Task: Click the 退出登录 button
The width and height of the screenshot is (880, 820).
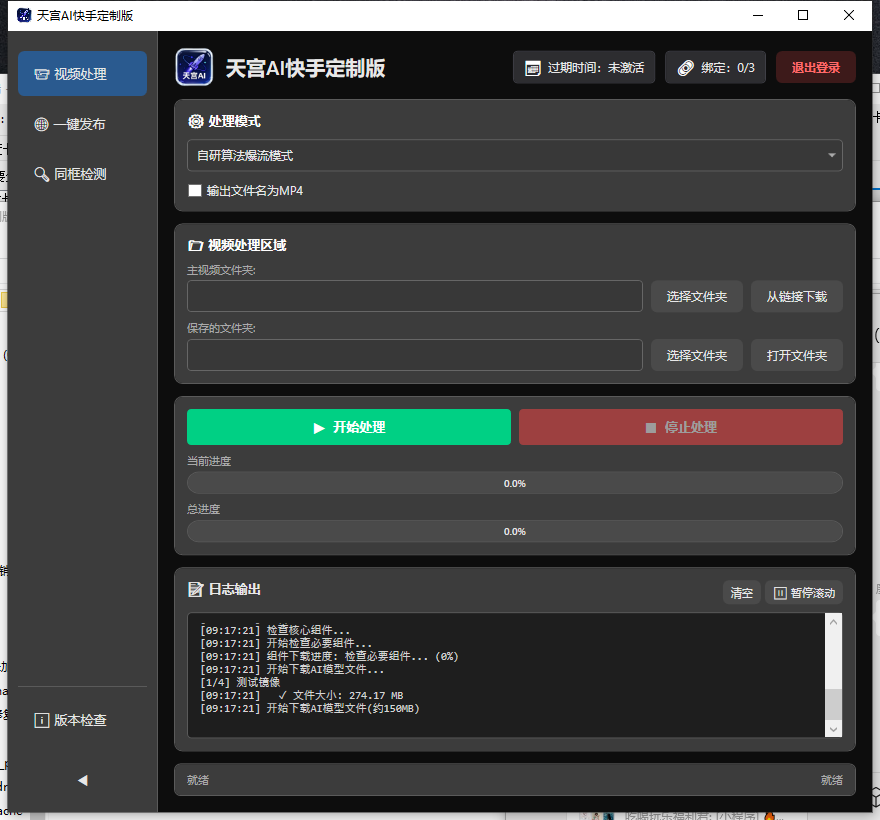Action: 815,68
